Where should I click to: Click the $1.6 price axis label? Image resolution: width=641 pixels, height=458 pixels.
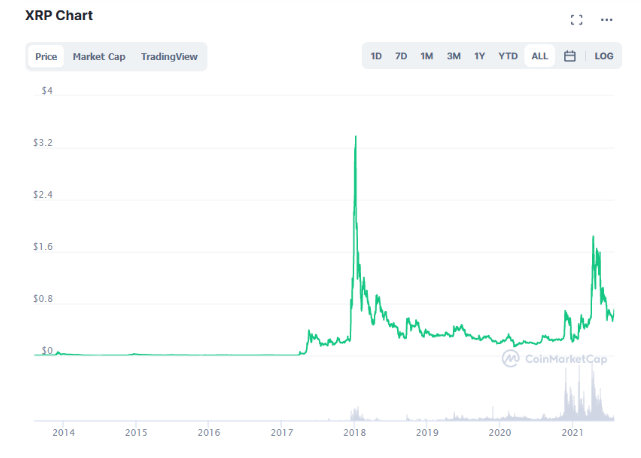coord(43,247)
